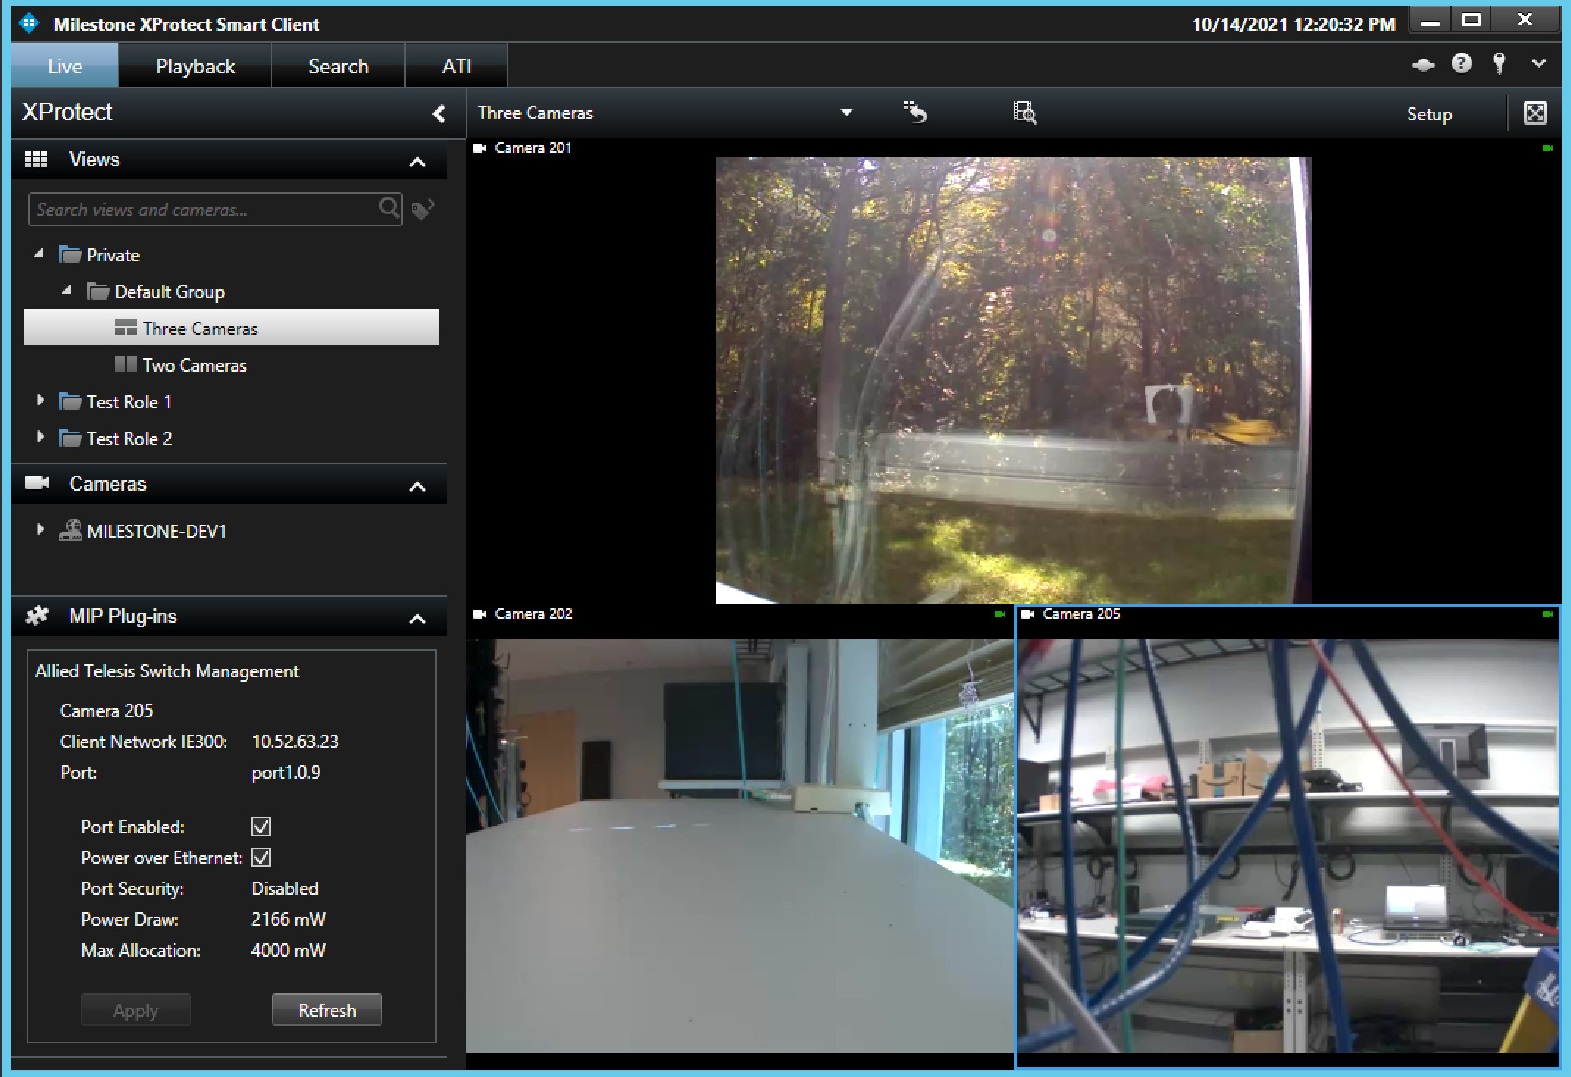This screenshot has height=1077, width=1571.
Task: Select the Three Cameras view
Action: [x=231, y=328]
